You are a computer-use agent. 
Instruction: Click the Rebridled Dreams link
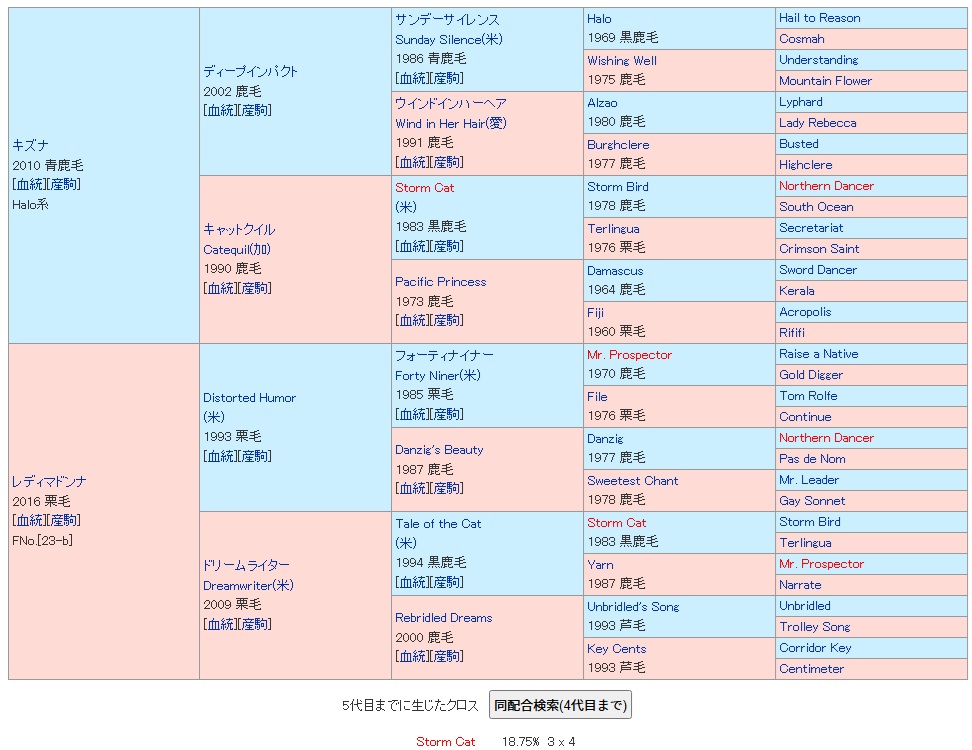coord(443,617)
